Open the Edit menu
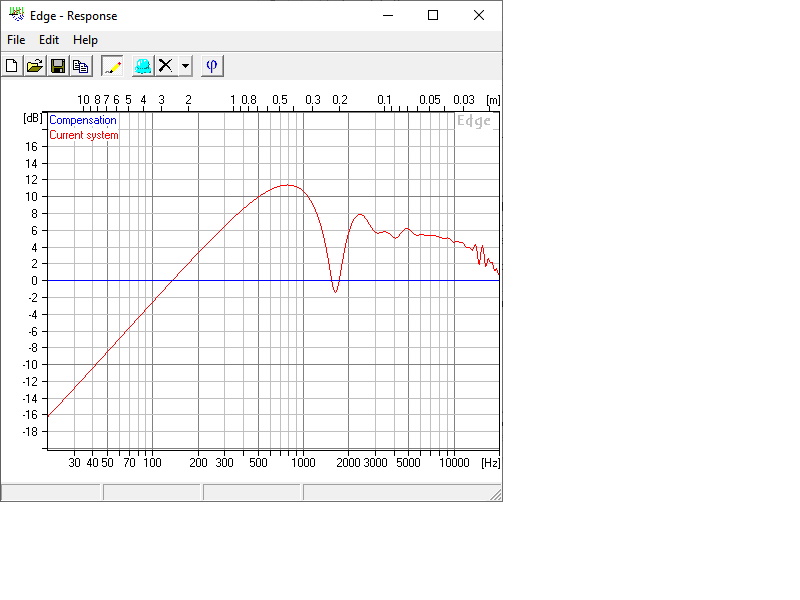Viewport: 800px width, 600px height. (x=49, y=40)
